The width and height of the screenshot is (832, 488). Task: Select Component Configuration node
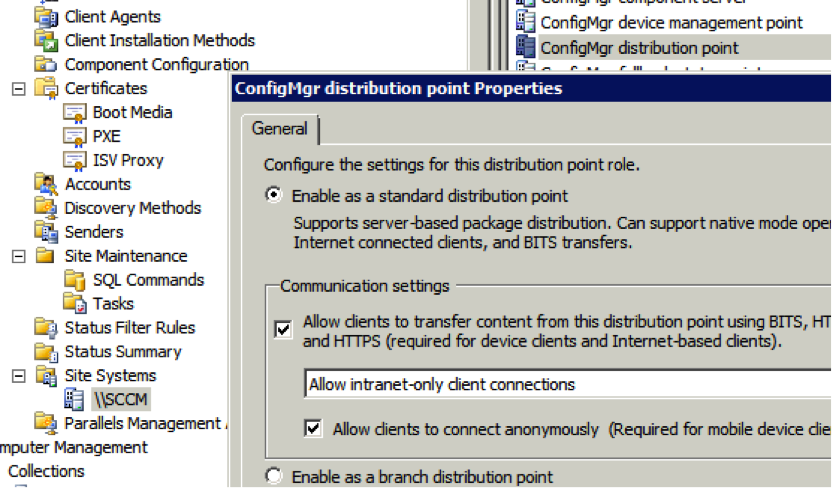pyautogui.click(x=157, y=64)
